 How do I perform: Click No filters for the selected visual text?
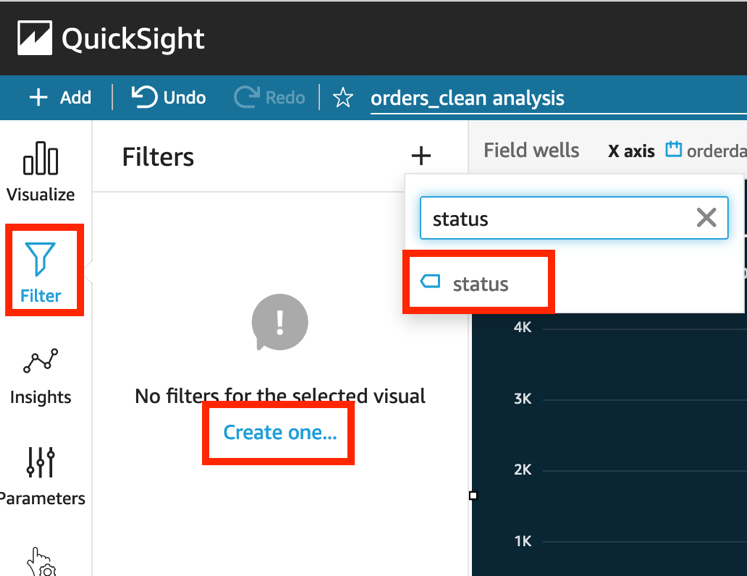coord(280,396)
